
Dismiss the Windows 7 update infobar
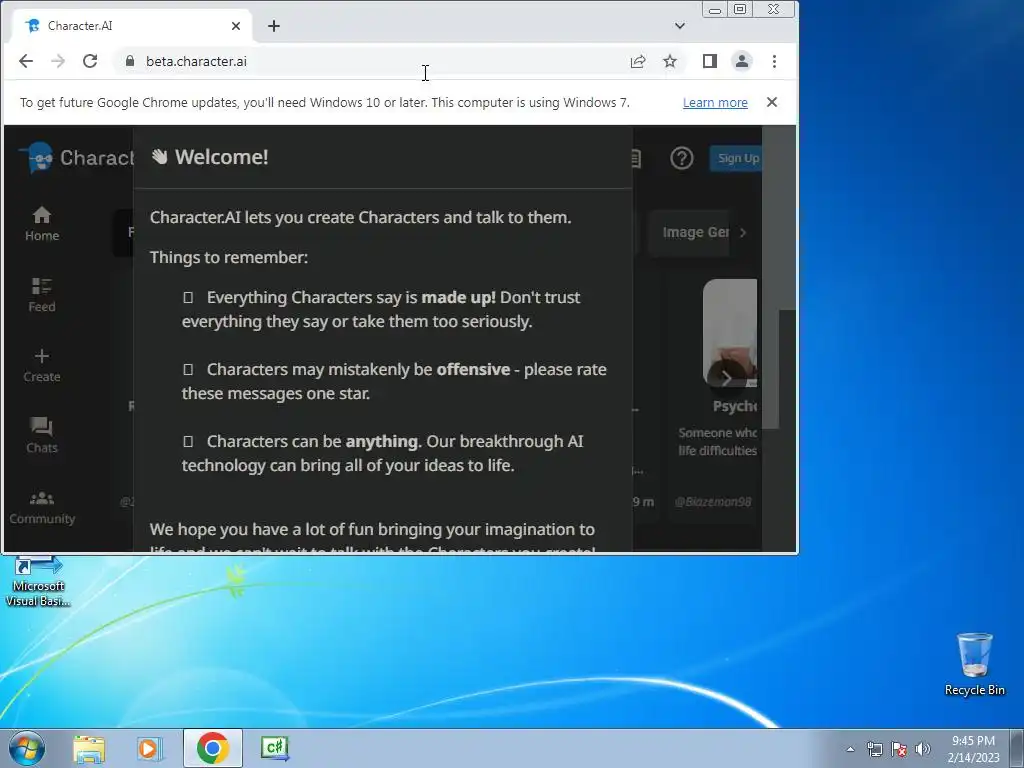(x=772, y=103)
